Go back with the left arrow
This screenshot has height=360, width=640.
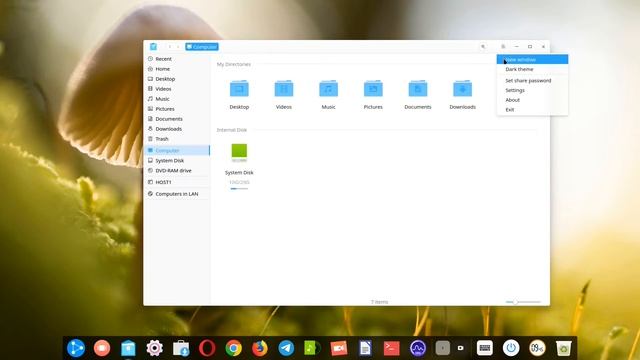(170, 47)
